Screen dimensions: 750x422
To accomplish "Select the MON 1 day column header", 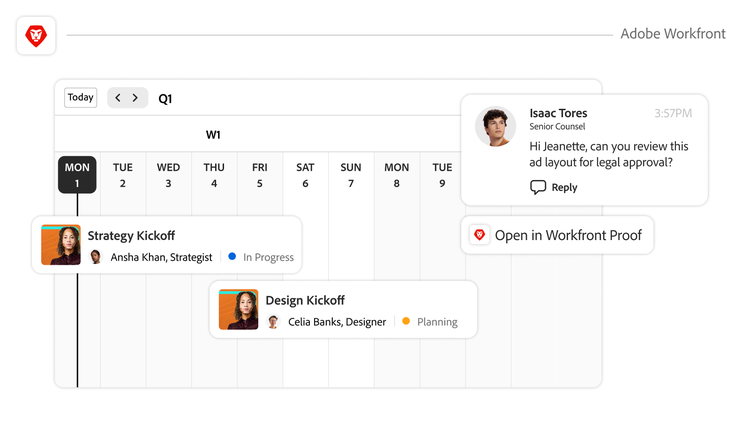I will pos(77,175).
